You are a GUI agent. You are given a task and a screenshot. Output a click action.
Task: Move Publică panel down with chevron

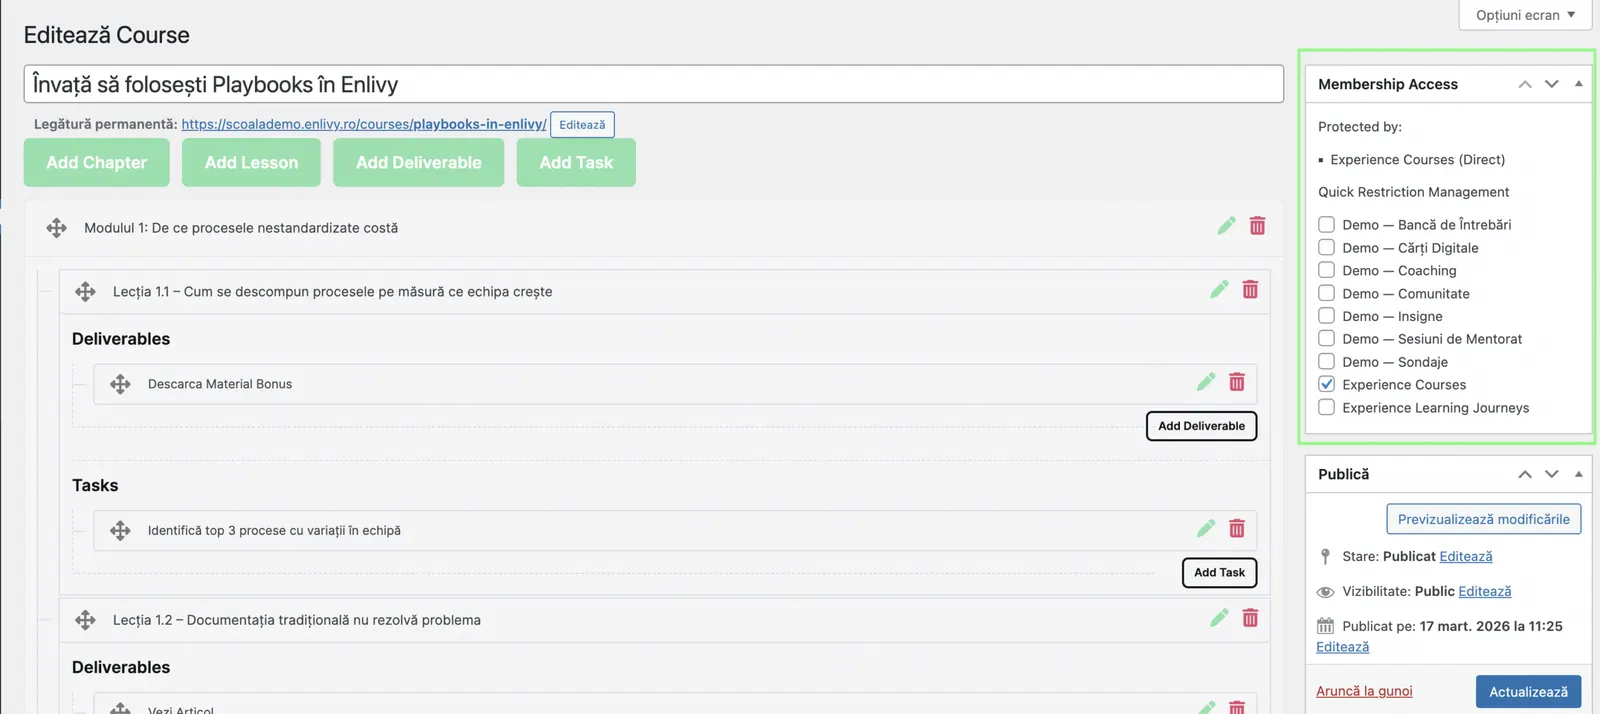pos(1551,474)
